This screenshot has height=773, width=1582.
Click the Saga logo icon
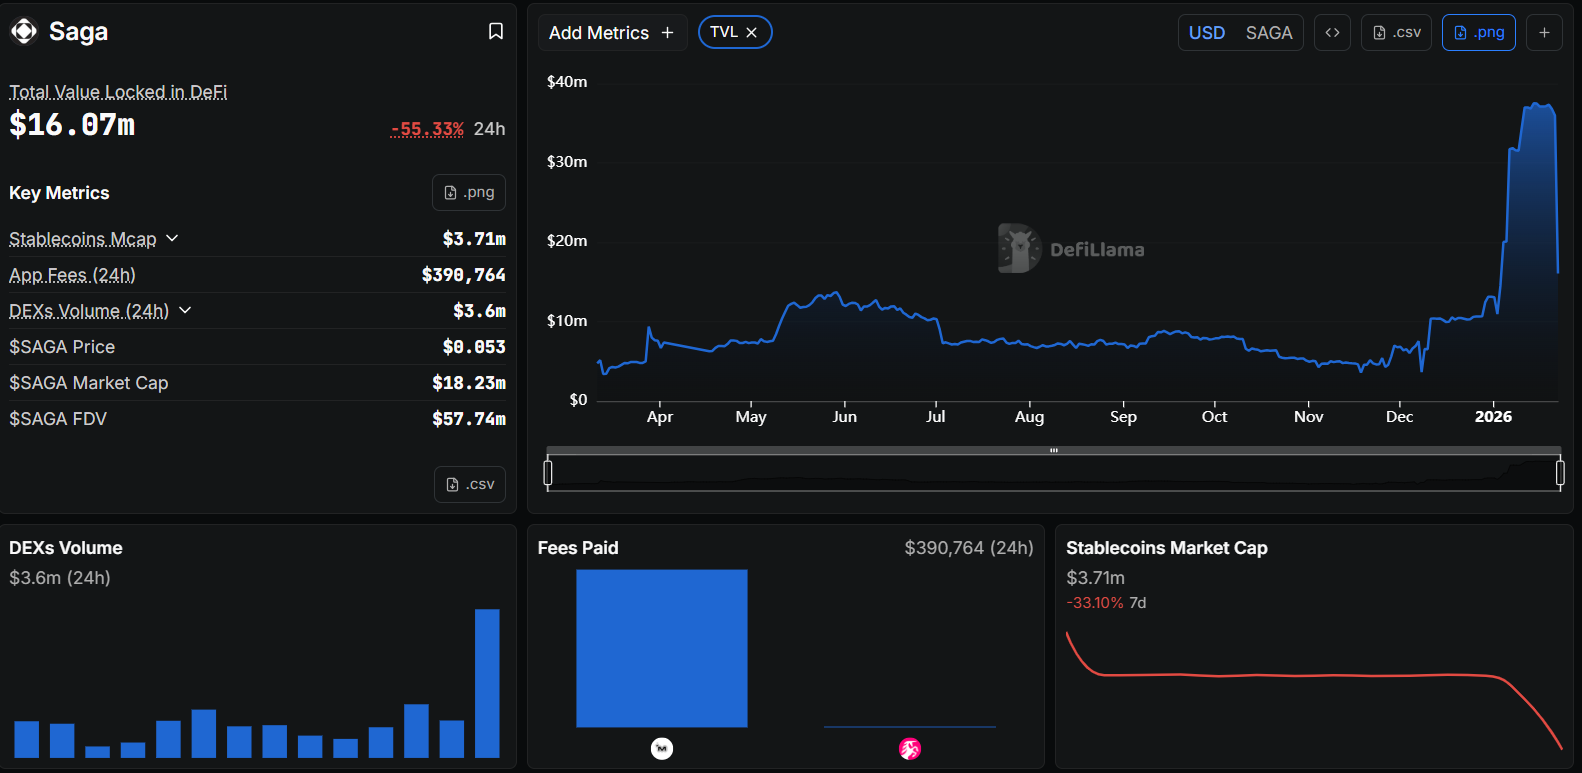tap(24, 32)
